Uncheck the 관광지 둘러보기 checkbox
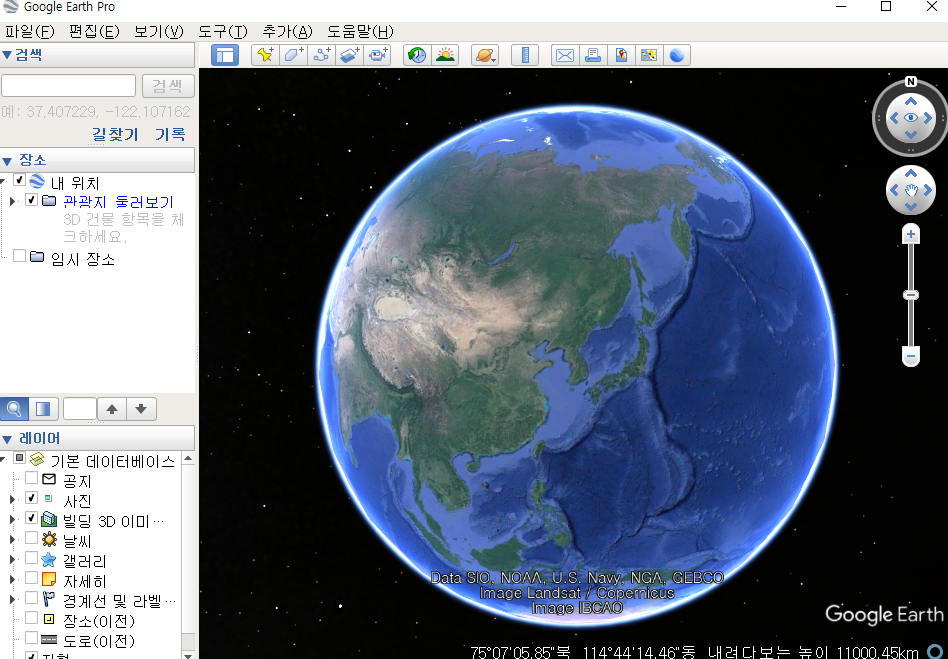This screenshot has height=659, width=948. pos(32,200)
